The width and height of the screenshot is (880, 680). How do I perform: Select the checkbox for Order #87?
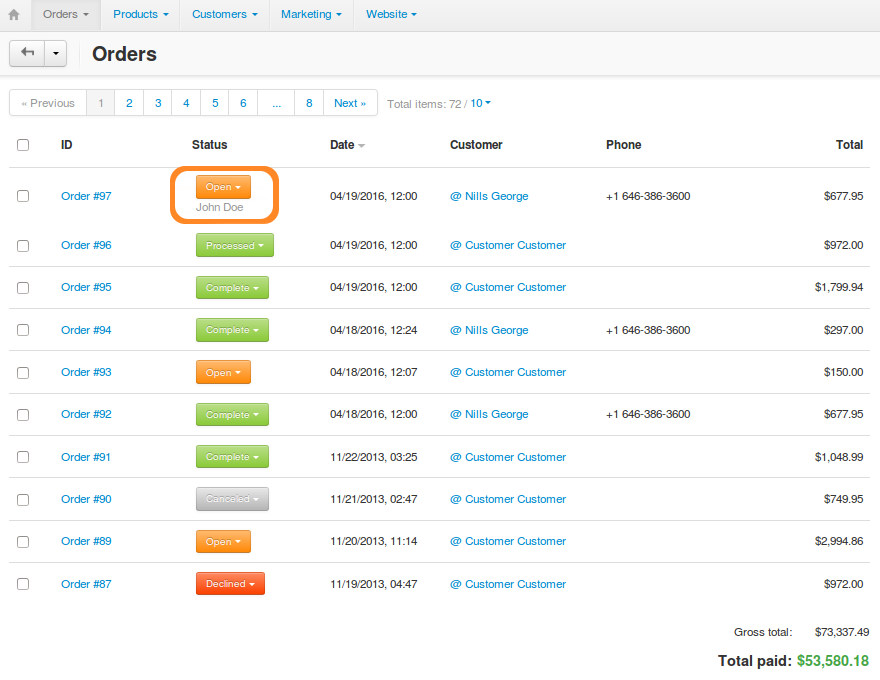(23, 584)
